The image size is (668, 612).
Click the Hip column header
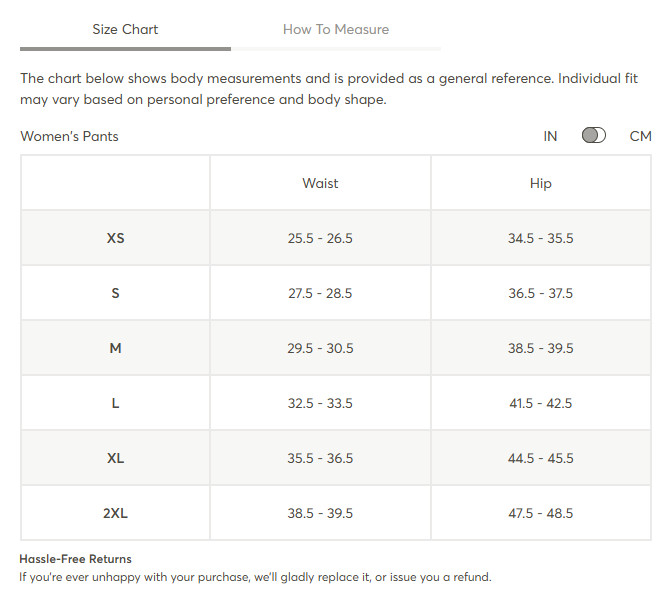[541, 184]
